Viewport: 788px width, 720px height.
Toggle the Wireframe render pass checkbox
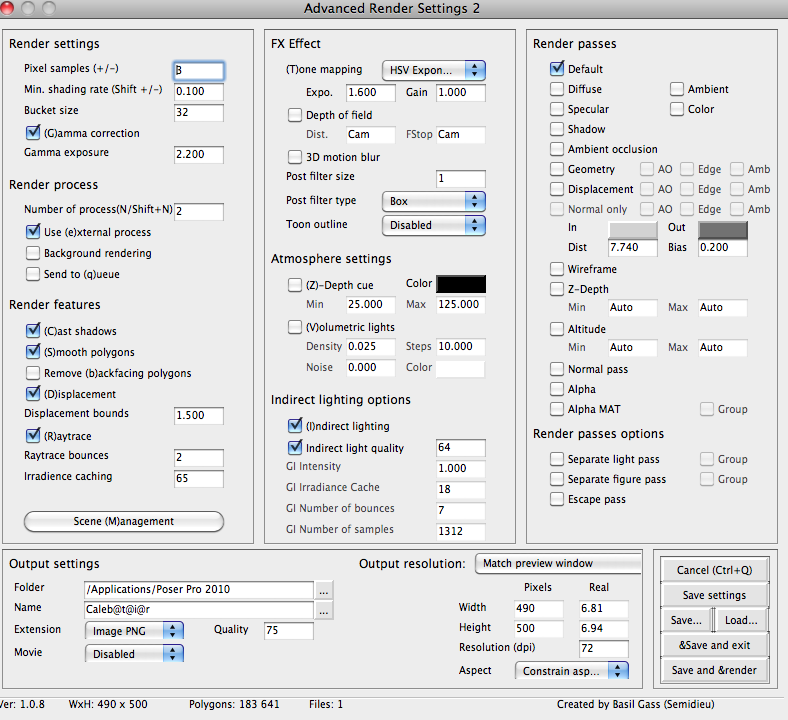pyautogui.click(x=557, y=269)
